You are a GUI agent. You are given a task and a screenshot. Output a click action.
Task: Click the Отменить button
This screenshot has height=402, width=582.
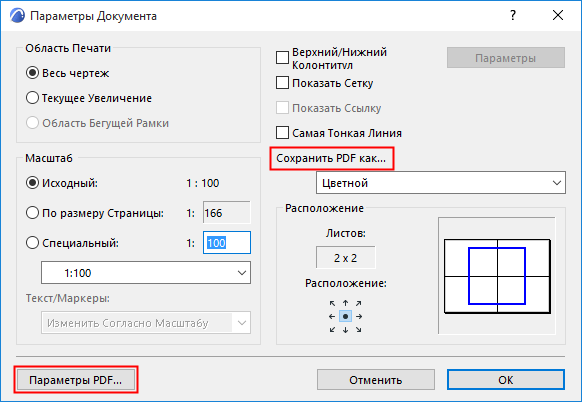tap(376, 380)
